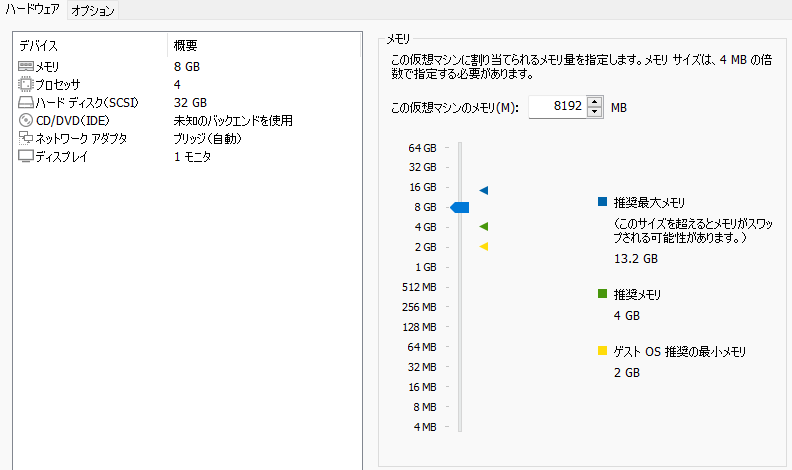Viewport: 792px width, 470px height.
Task: Select the ディスプレイ row label
Action: (62, 156)
